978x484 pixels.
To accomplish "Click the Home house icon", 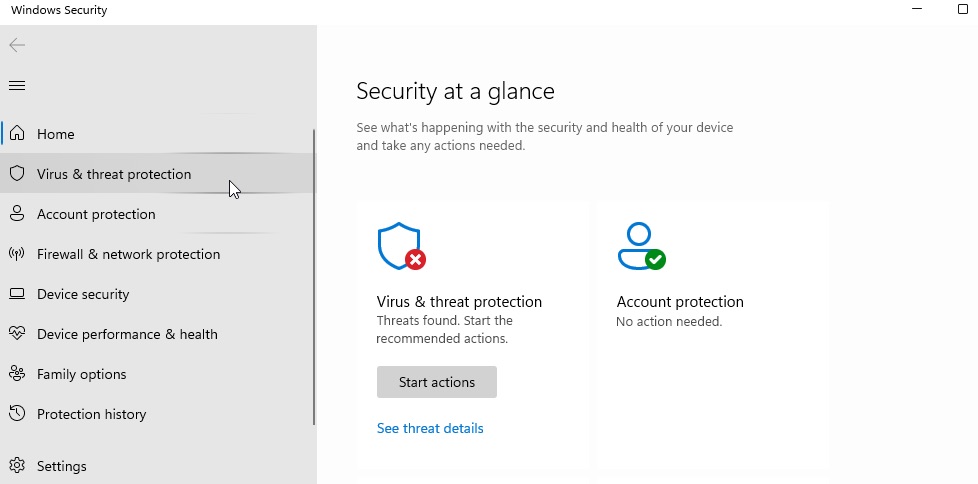I will (x=17, y=134).
